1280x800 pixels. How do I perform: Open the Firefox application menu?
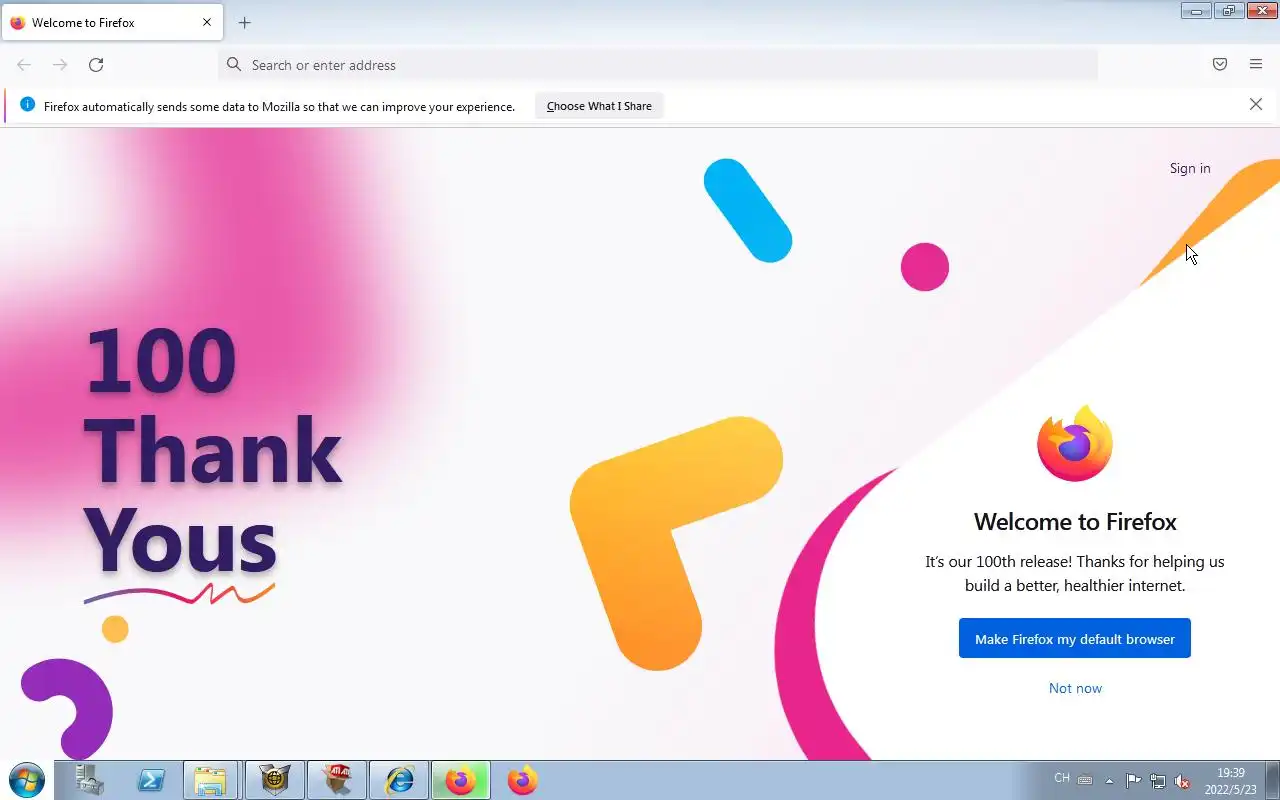click(1256, 65)
